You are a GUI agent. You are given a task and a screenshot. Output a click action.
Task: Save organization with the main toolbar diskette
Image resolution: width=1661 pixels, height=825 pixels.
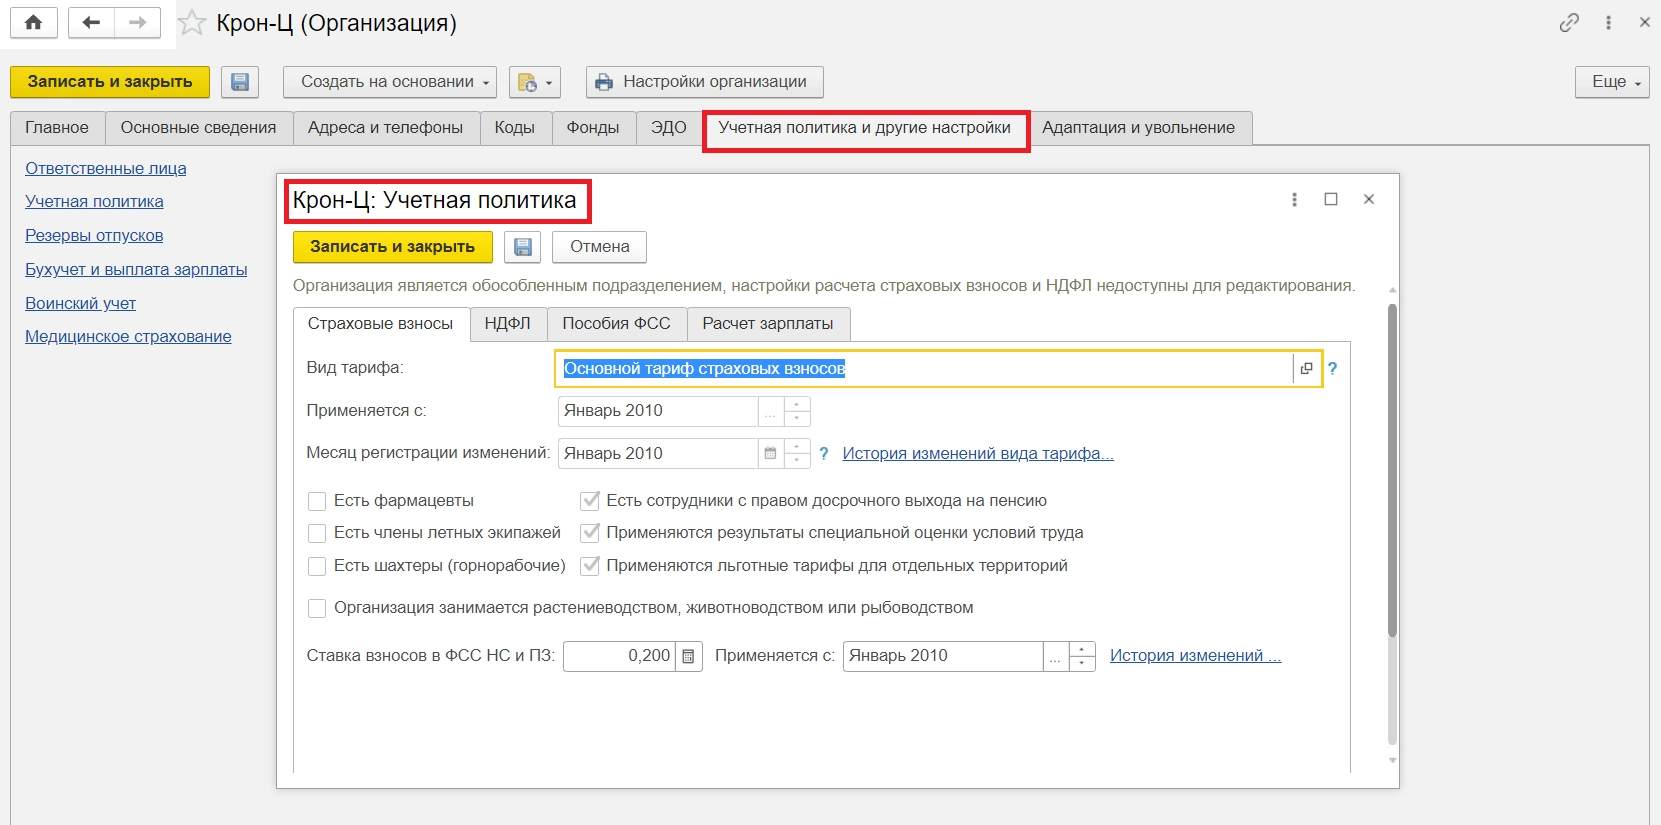click(239, 82)
